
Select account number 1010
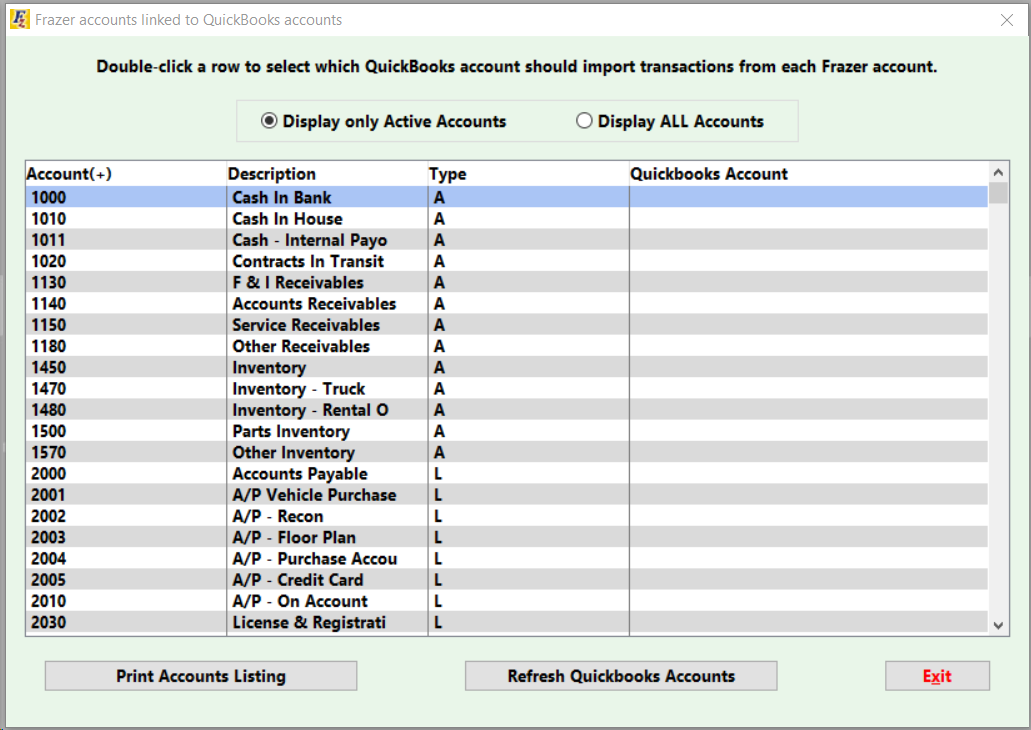(x=49, y=218)
